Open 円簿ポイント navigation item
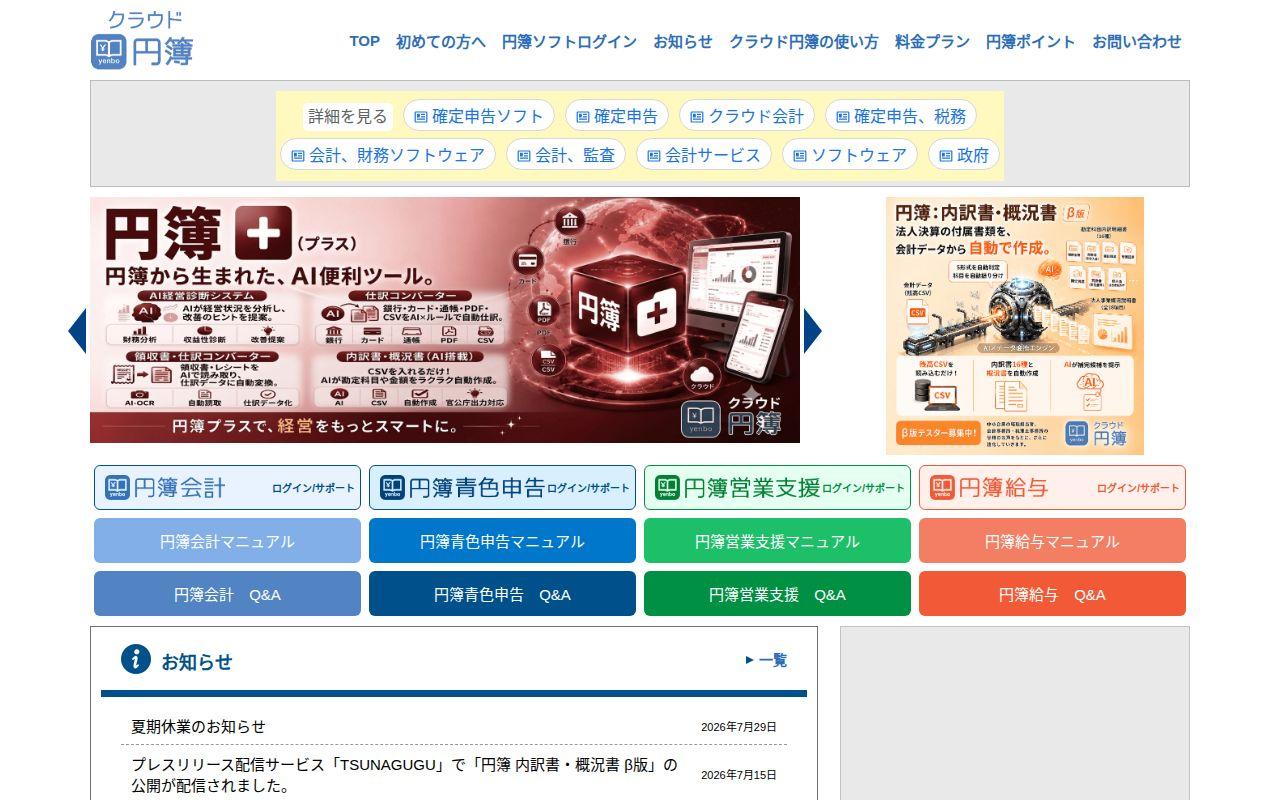Viewport: 1280px width, 800px height. [x=1031, y=41]
